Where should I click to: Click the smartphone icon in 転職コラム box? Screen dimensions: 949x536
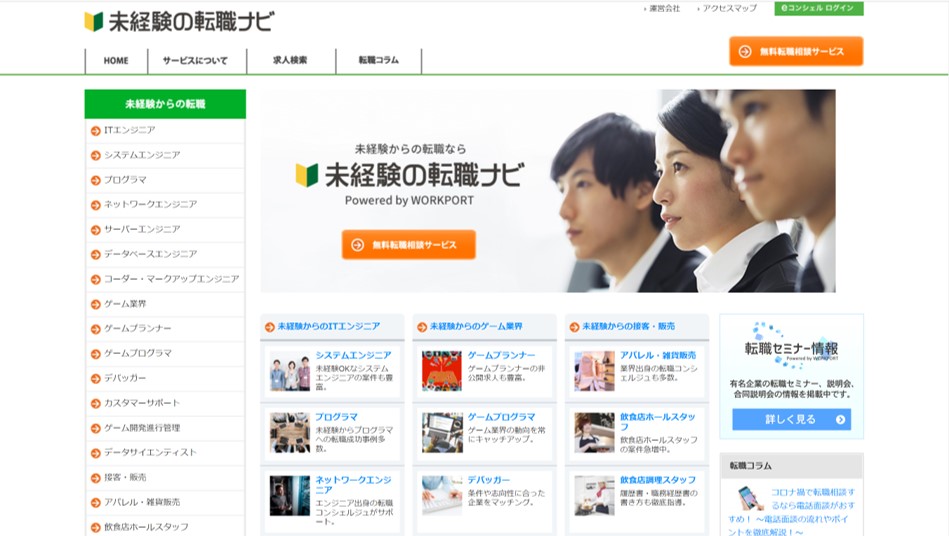[x=749, y=498]
